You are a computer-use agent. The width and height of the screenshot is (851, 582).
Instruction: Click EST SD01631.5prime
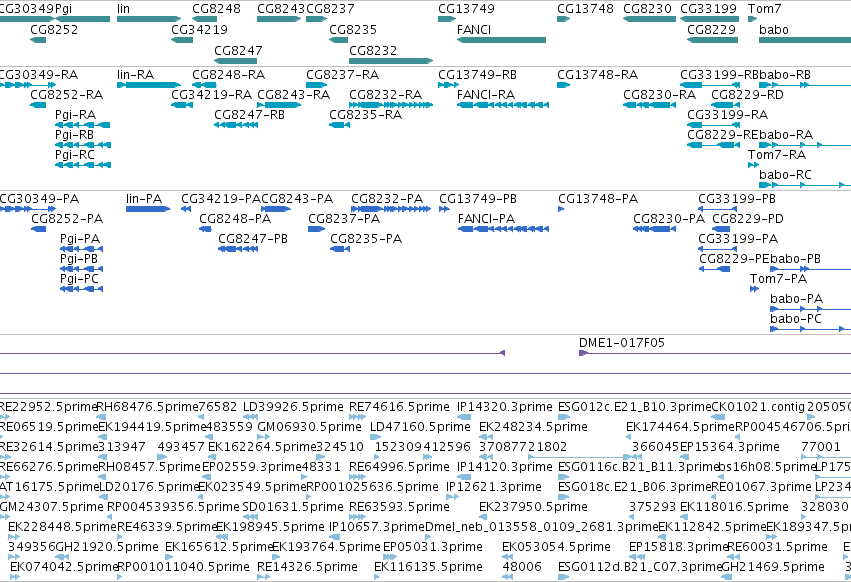293,507
